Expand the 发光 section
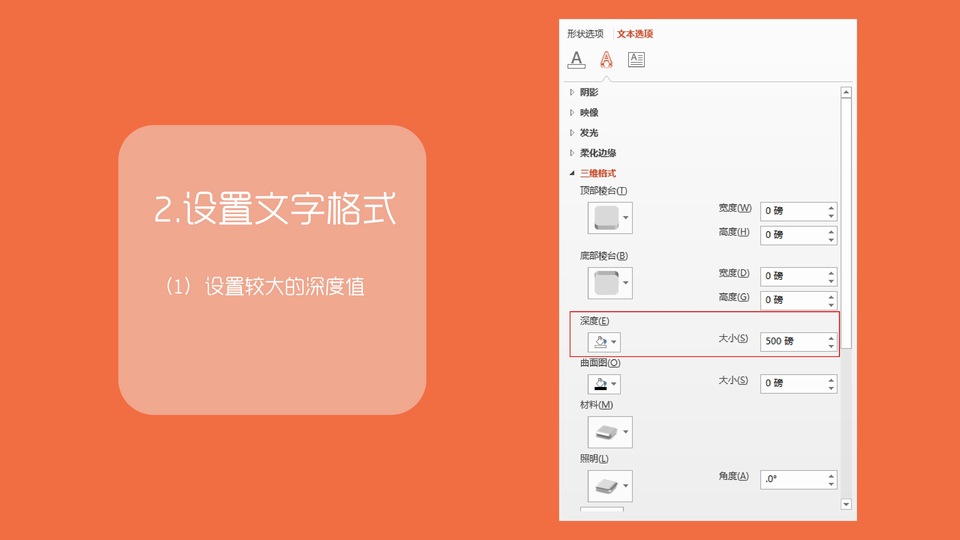Image resolution: width=960 pixels, height=540 pixels. click(x=589, y=133)
